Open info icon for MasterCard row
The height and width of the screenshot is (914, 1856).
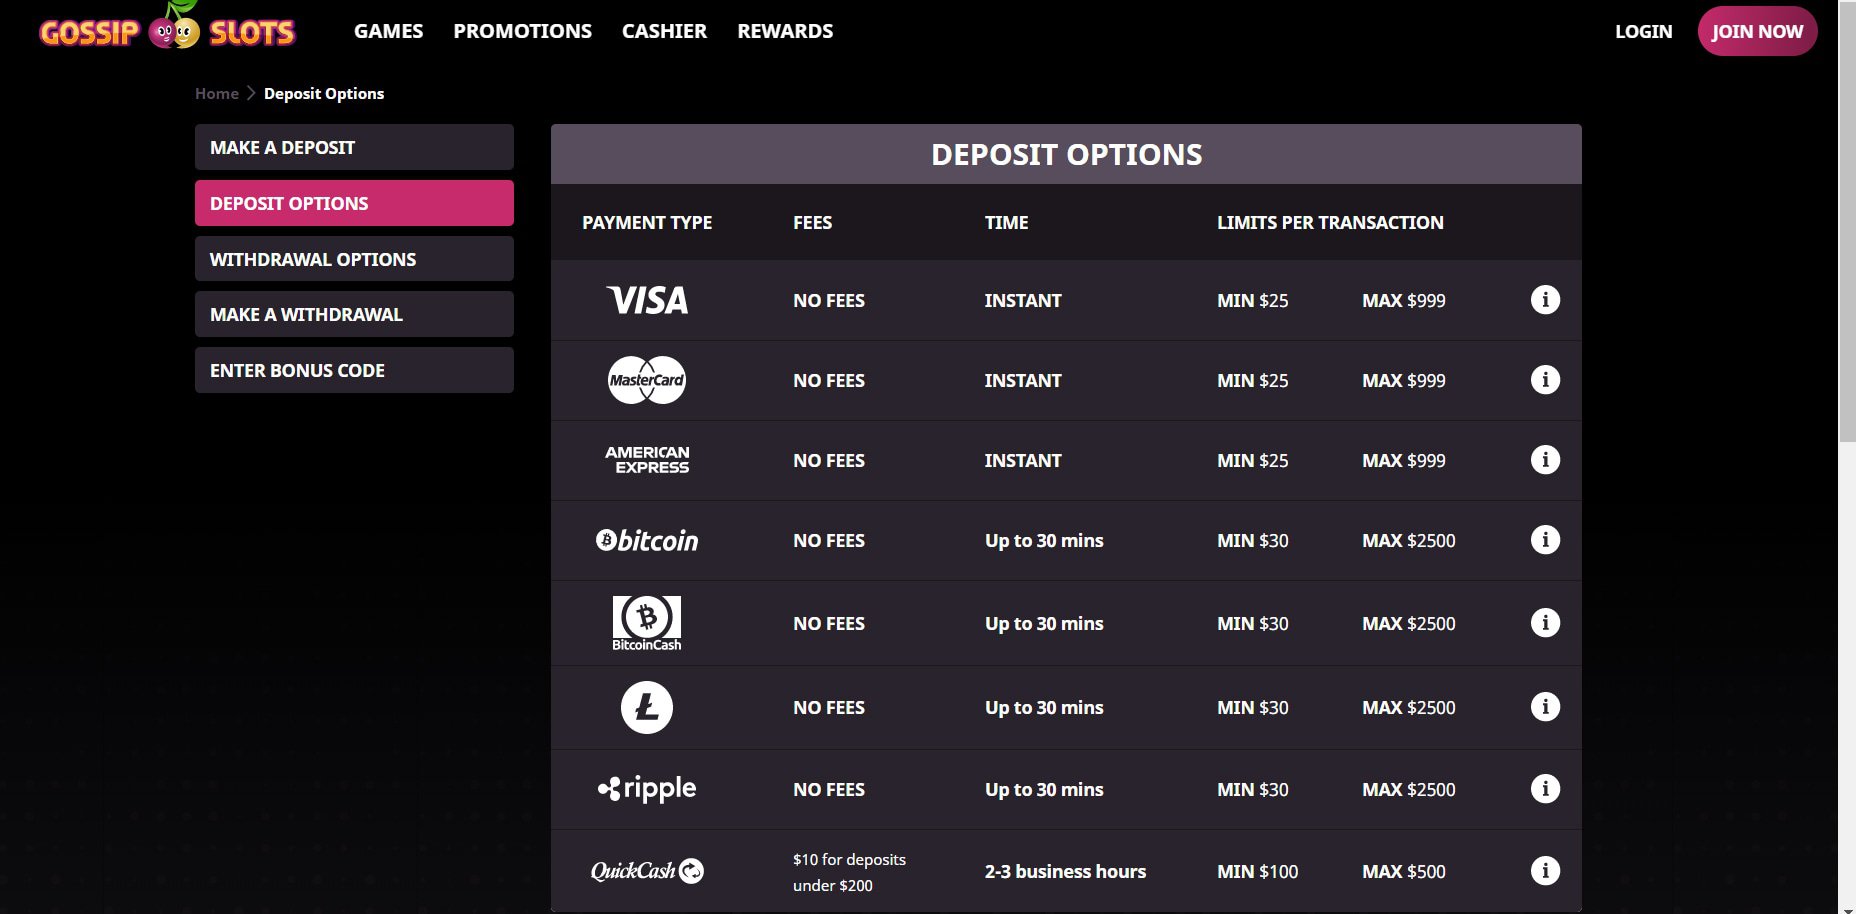pyautogui.click(x=1545, y=380)
